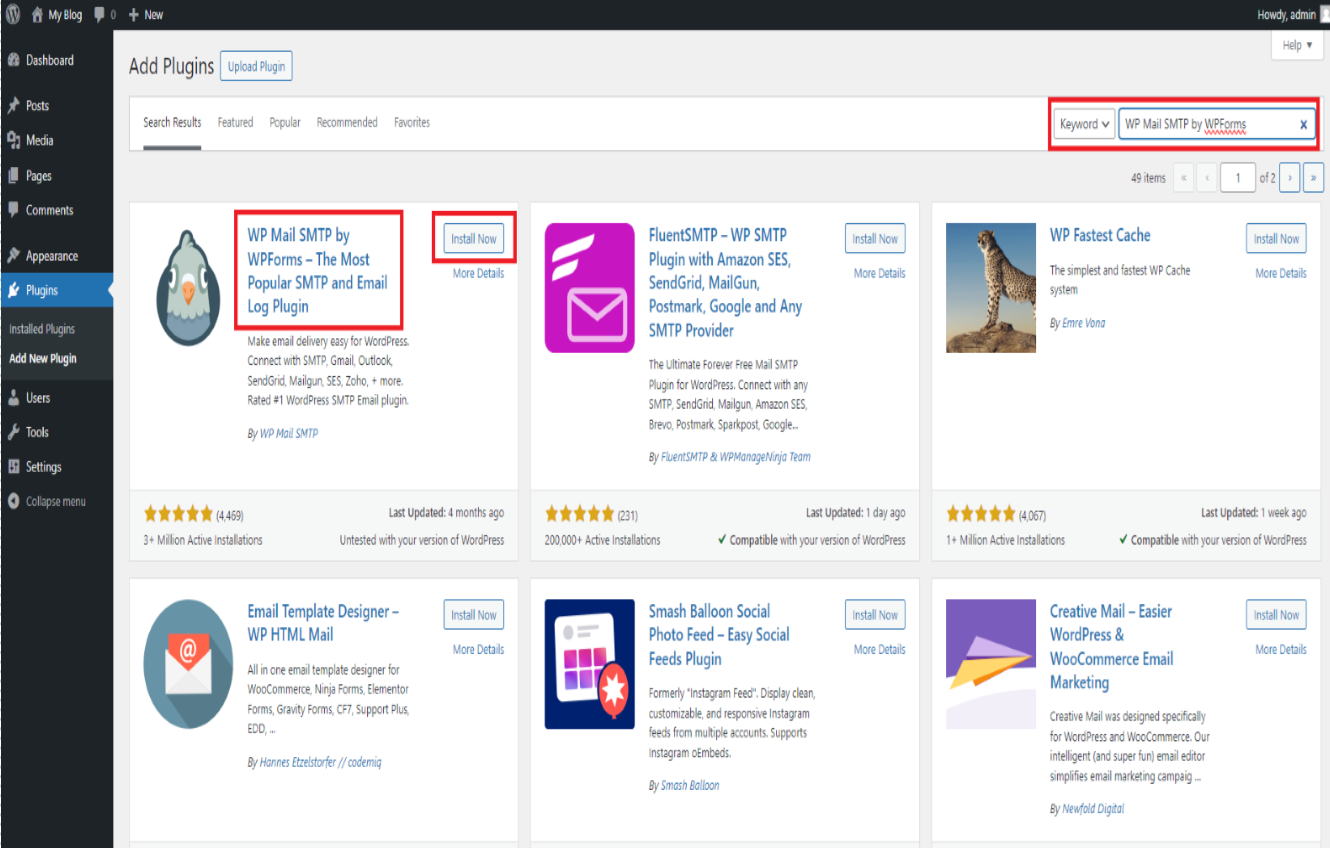
Task: Switch to the Popular tab
Action: (x=285, y=122)
